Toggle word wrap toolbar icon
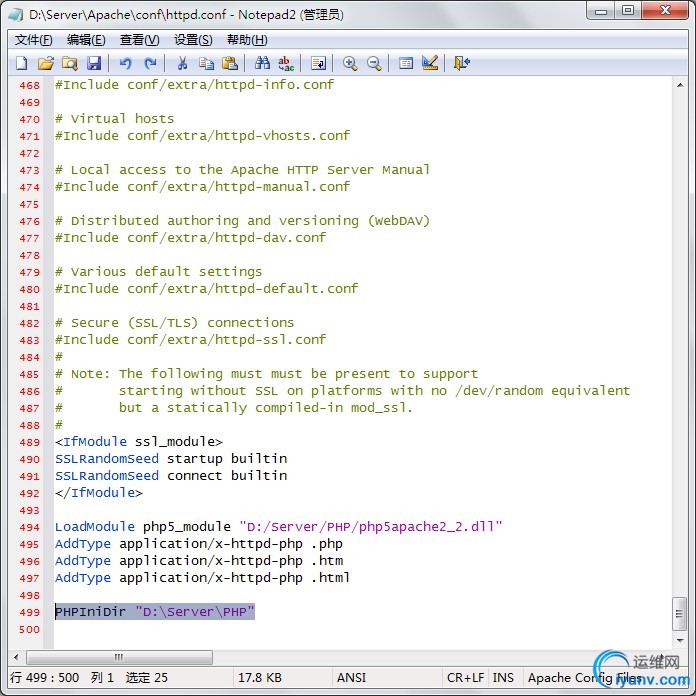This screenshot has width=696, height=696. pos(318,63)
